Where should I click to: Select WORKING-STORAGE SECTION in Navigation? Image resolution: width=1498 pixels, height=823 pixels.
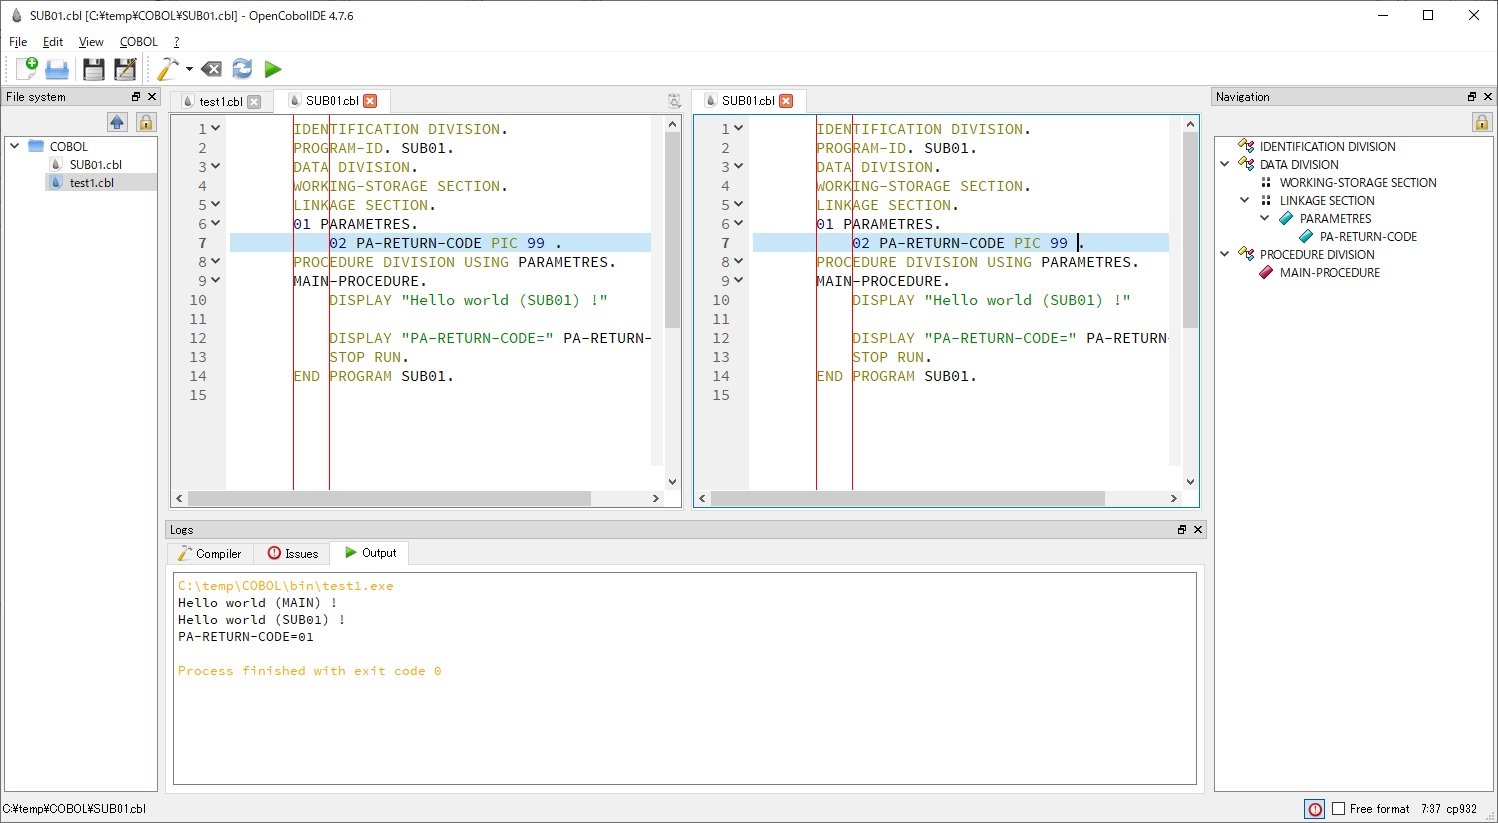1358,183
